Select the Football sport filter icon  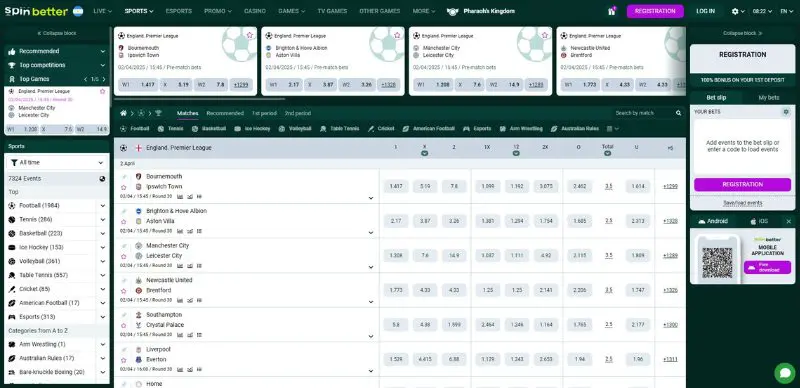pos(123,129)
